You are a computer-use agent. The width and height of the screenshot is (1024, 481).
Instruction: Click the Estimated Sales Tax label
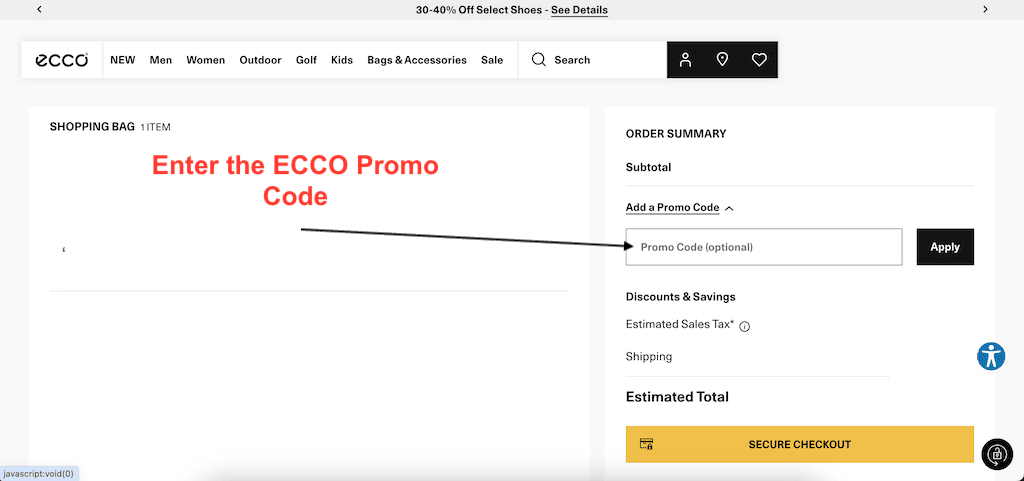click(x=680, y=324)
